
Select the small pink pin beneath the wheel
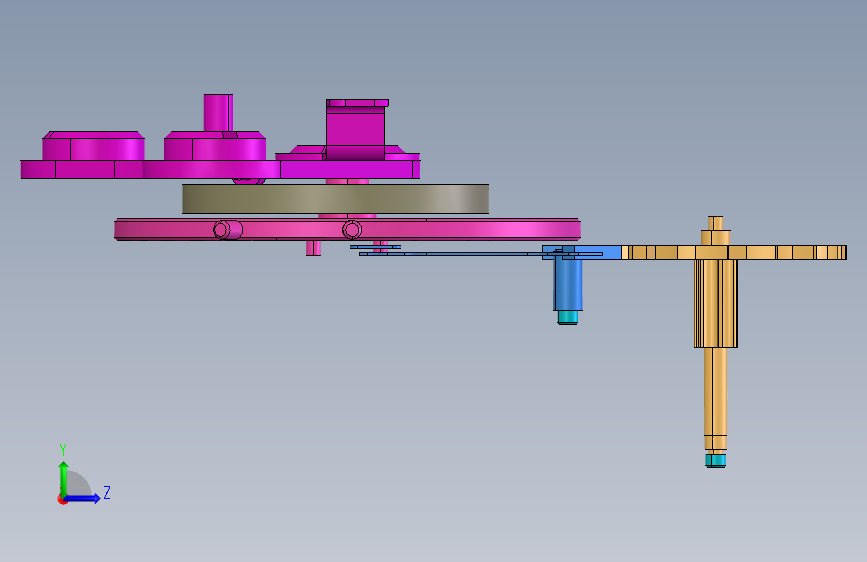coord(314,248)
